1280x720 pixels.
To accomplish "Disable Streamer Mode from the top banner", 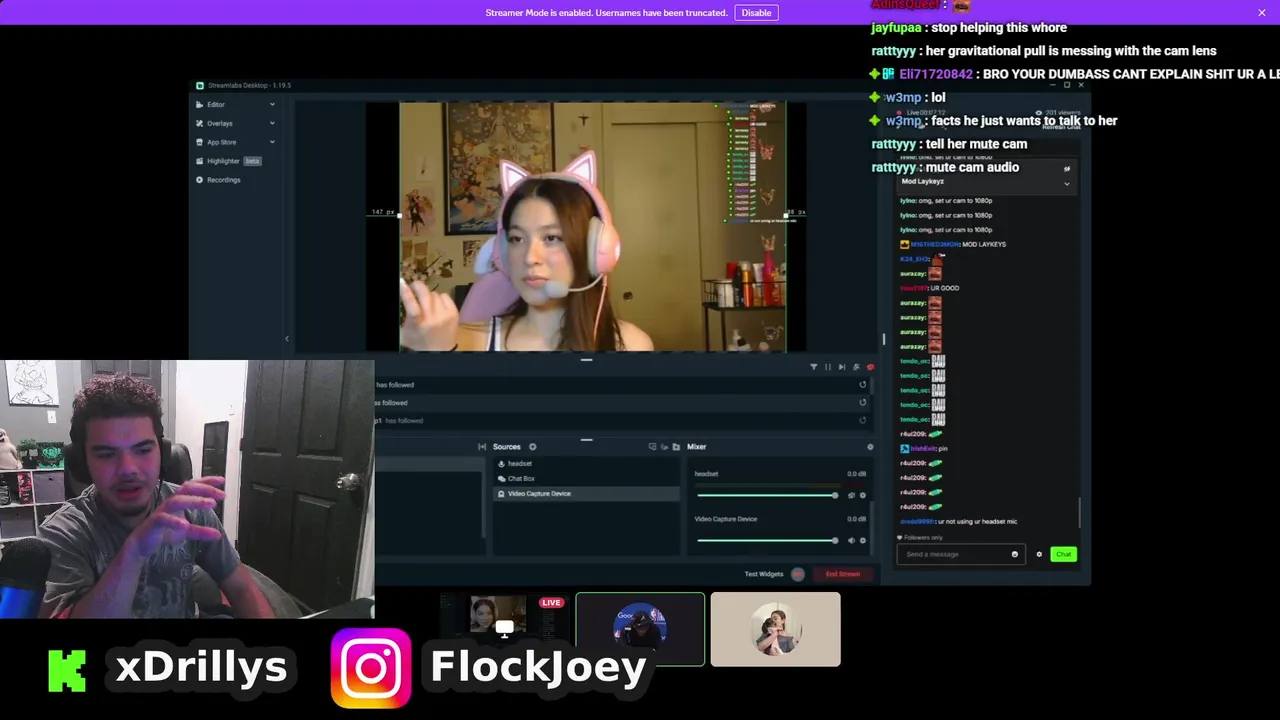I will click(x=756, y=13).
